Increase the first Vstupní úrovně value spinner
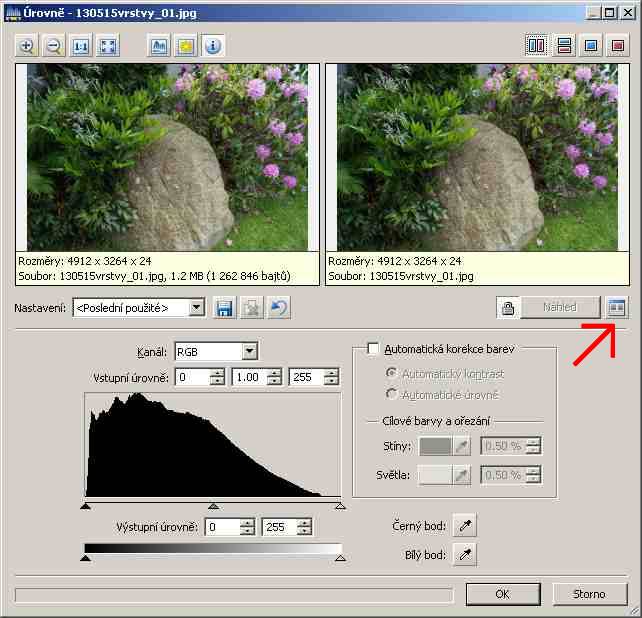The image size is (642, 618). pyautogui.click(x=218, y=373)
